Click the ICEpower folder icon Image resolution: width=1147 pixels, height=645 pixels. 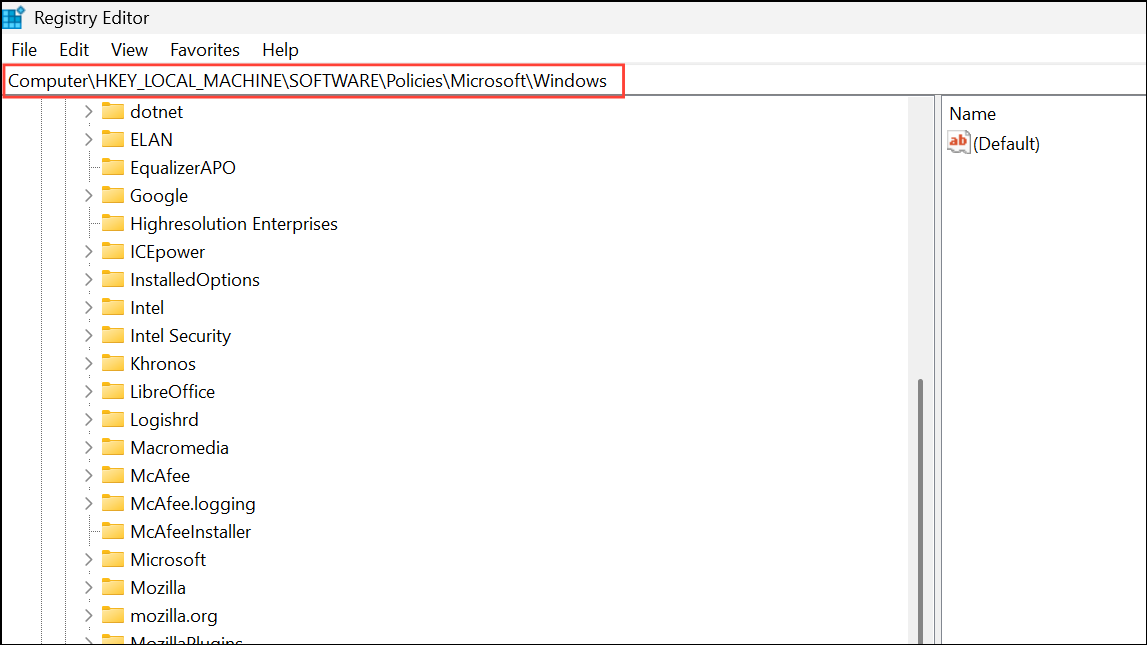point(113,251)
